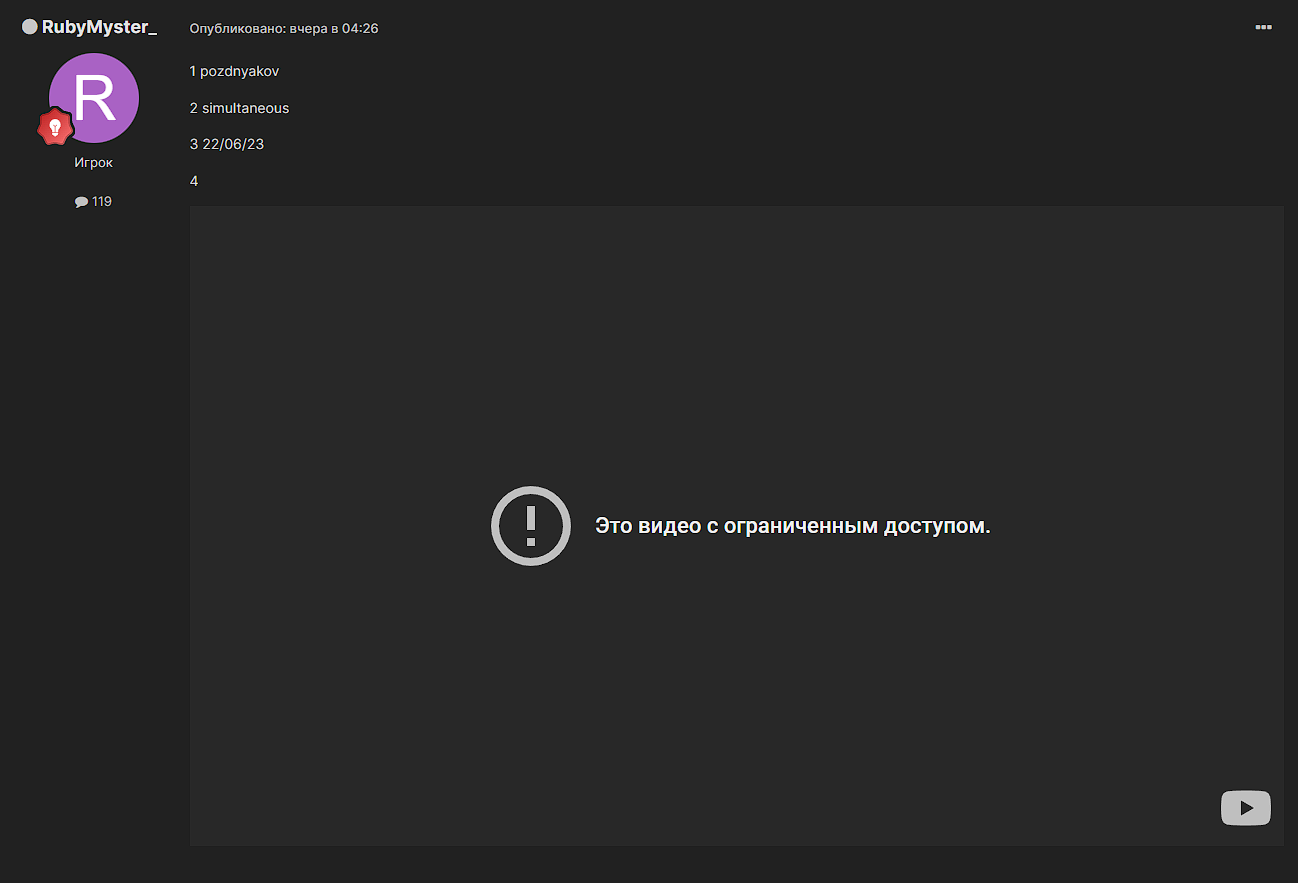This screenshot has width=1298, height=883.
Task: Click the exclamation warning icon in the player
Action: (530, 526)
